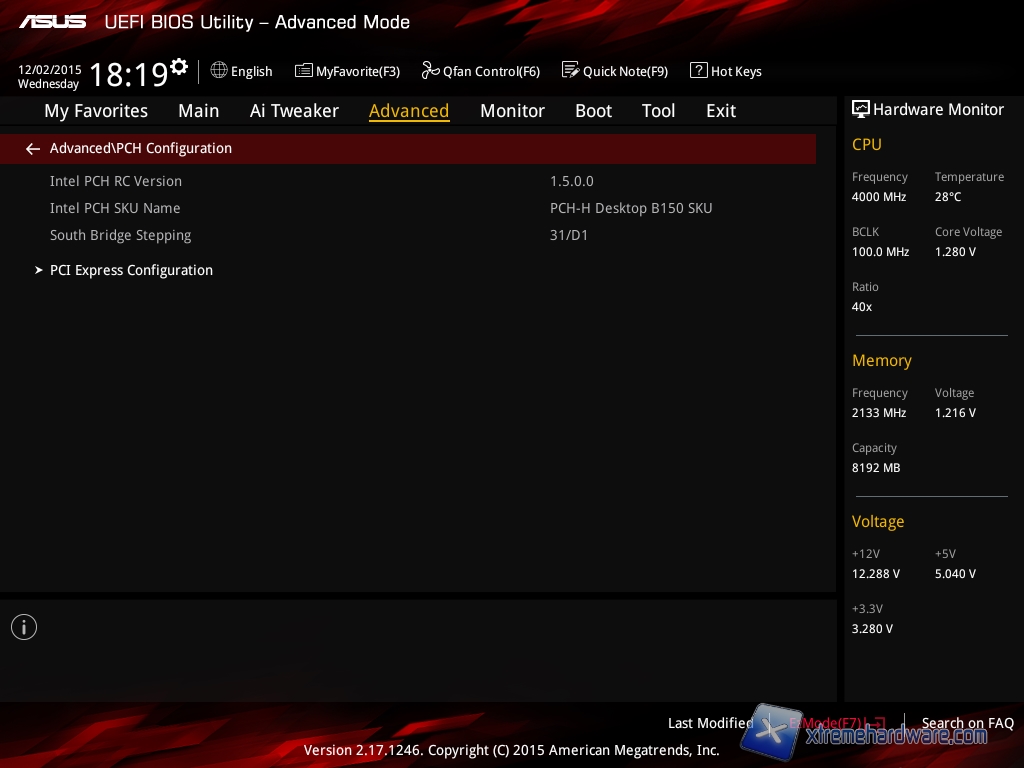The height and width of the screenshot is (768, 1024).
Task: Switch to the Monitor tab
Action: 512,111
